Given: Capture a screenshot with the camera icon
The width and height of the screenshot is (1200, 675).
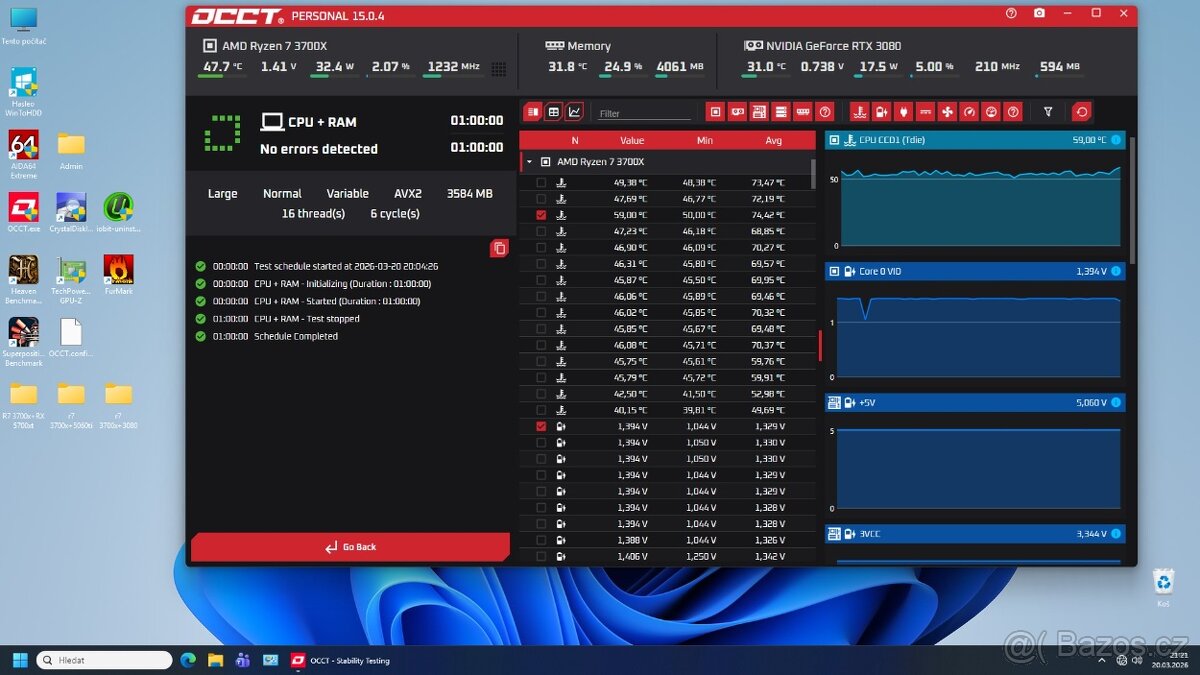Looking at the screenshot, I should coord(1040,13).
